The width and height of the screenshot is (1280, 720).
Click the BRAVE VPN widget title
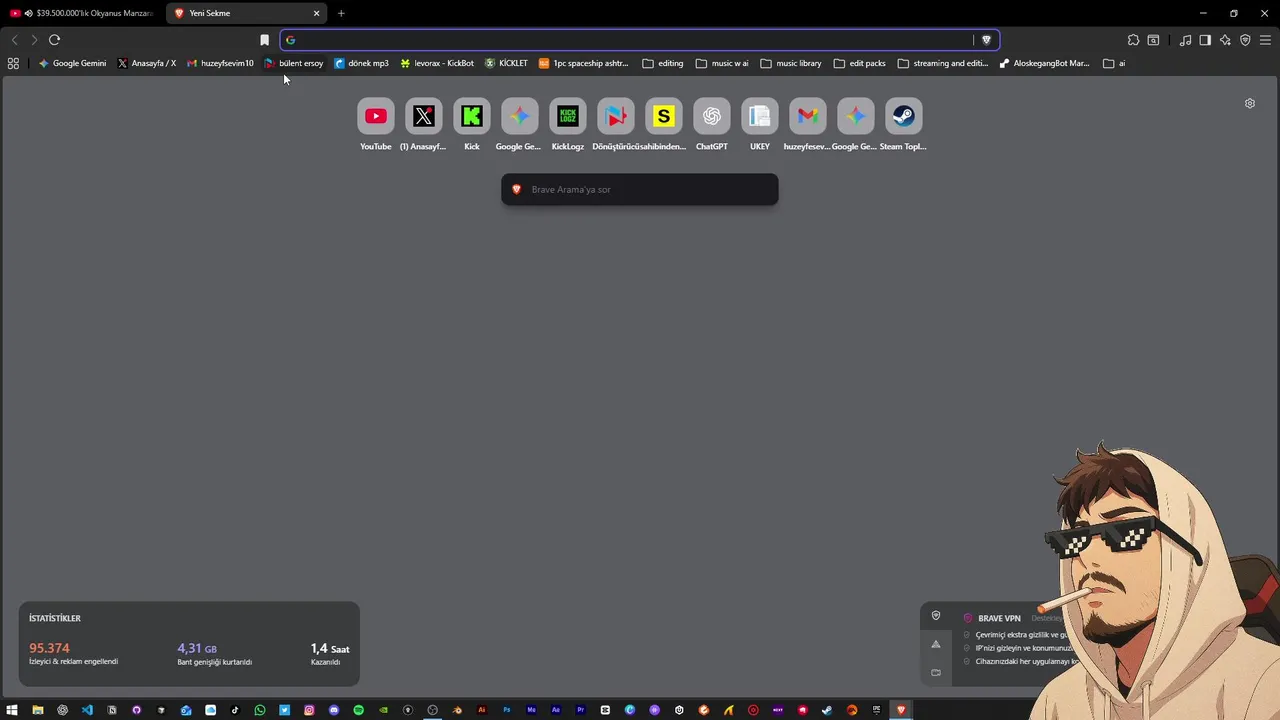pos(999,618)
